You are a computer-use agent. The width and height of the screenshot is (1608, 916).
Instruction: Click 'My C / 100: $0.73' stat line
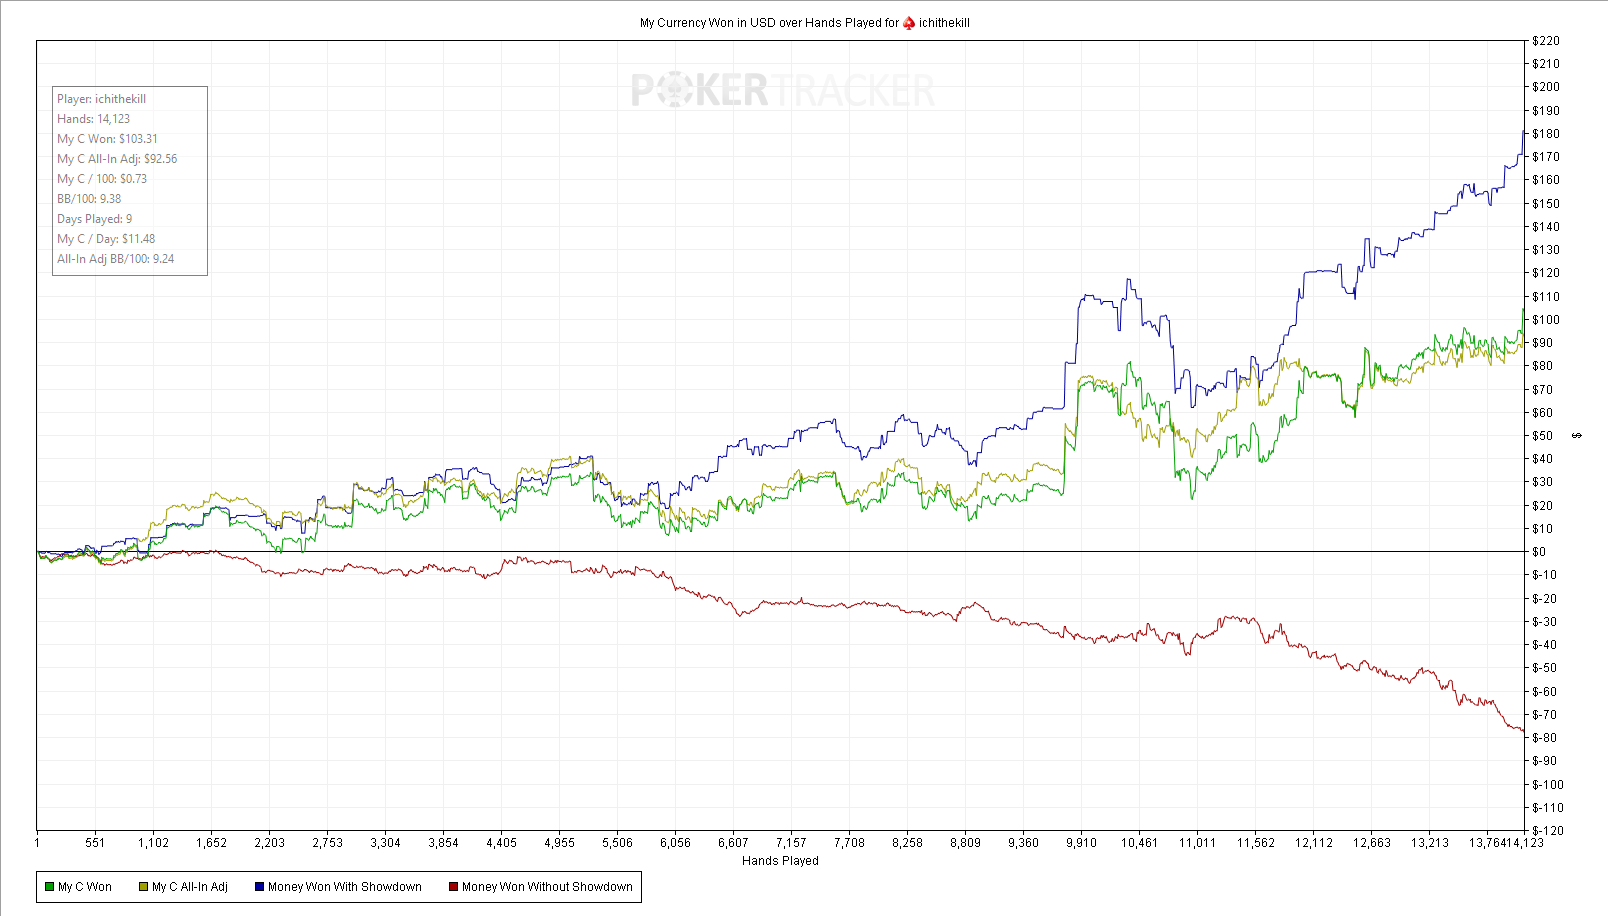[102, 179]
